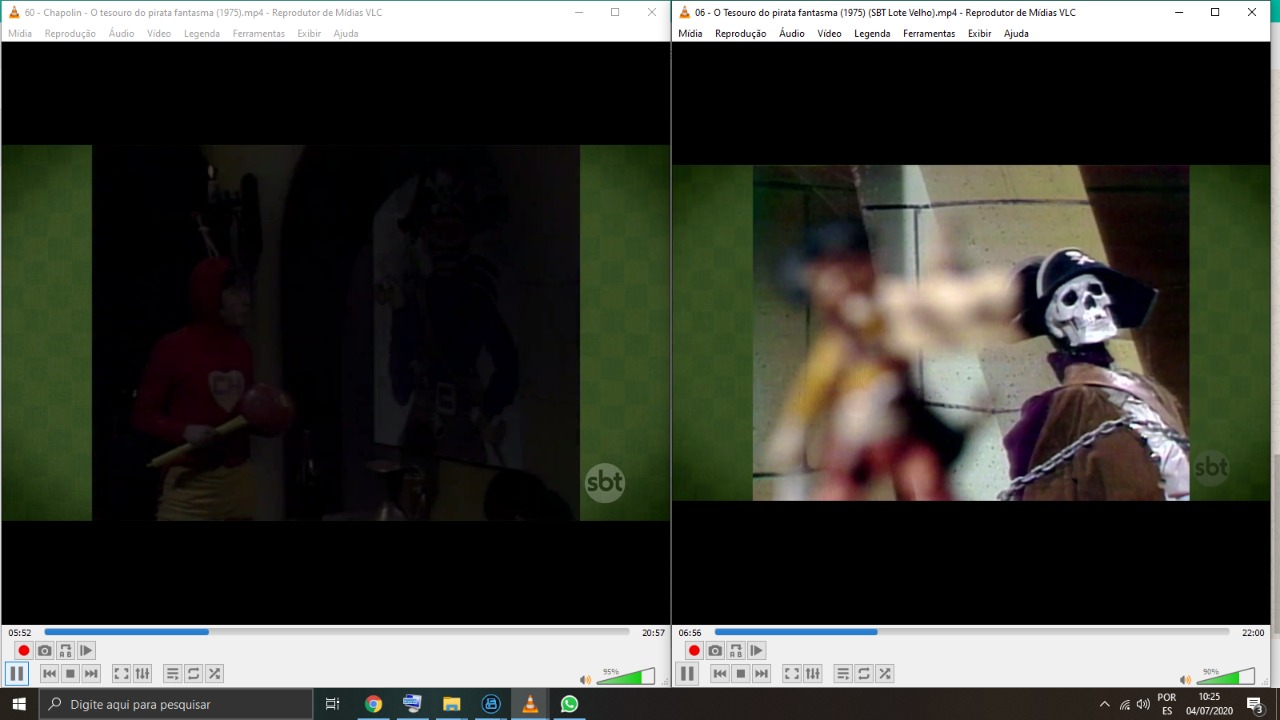
Task: Click total time 20:57 in left window
Action: point(653,633)
